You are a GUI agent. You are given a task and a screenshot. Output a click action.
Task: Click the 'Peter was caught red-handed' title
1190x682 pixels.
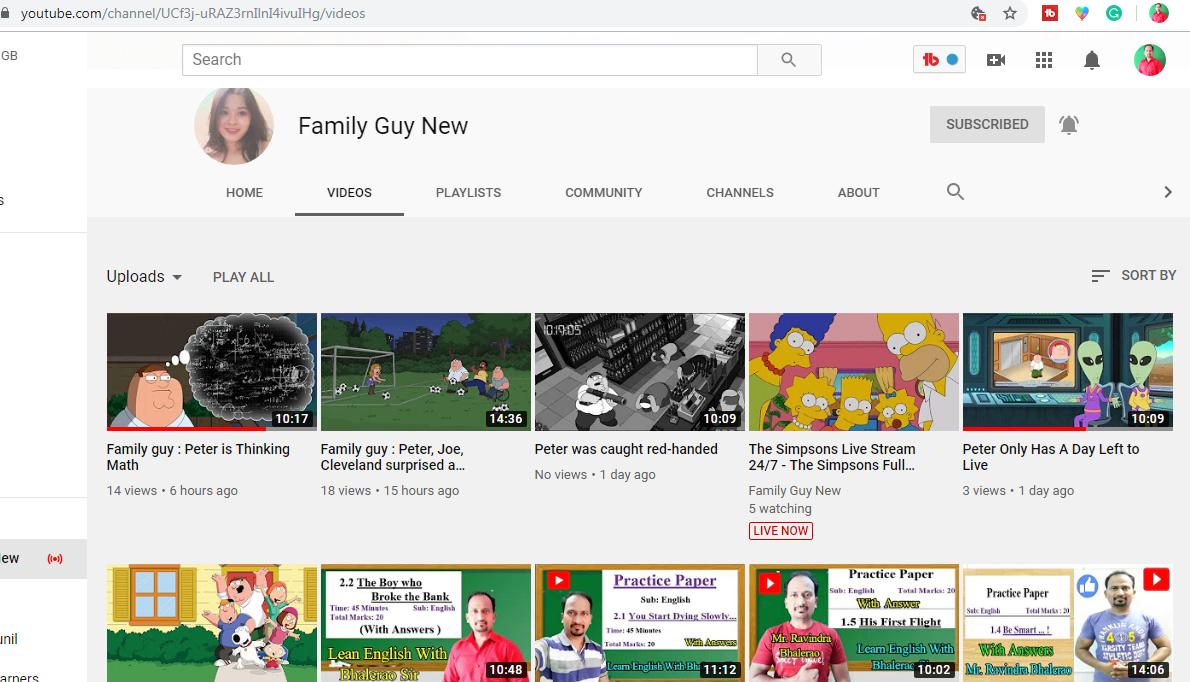(626, 449)
